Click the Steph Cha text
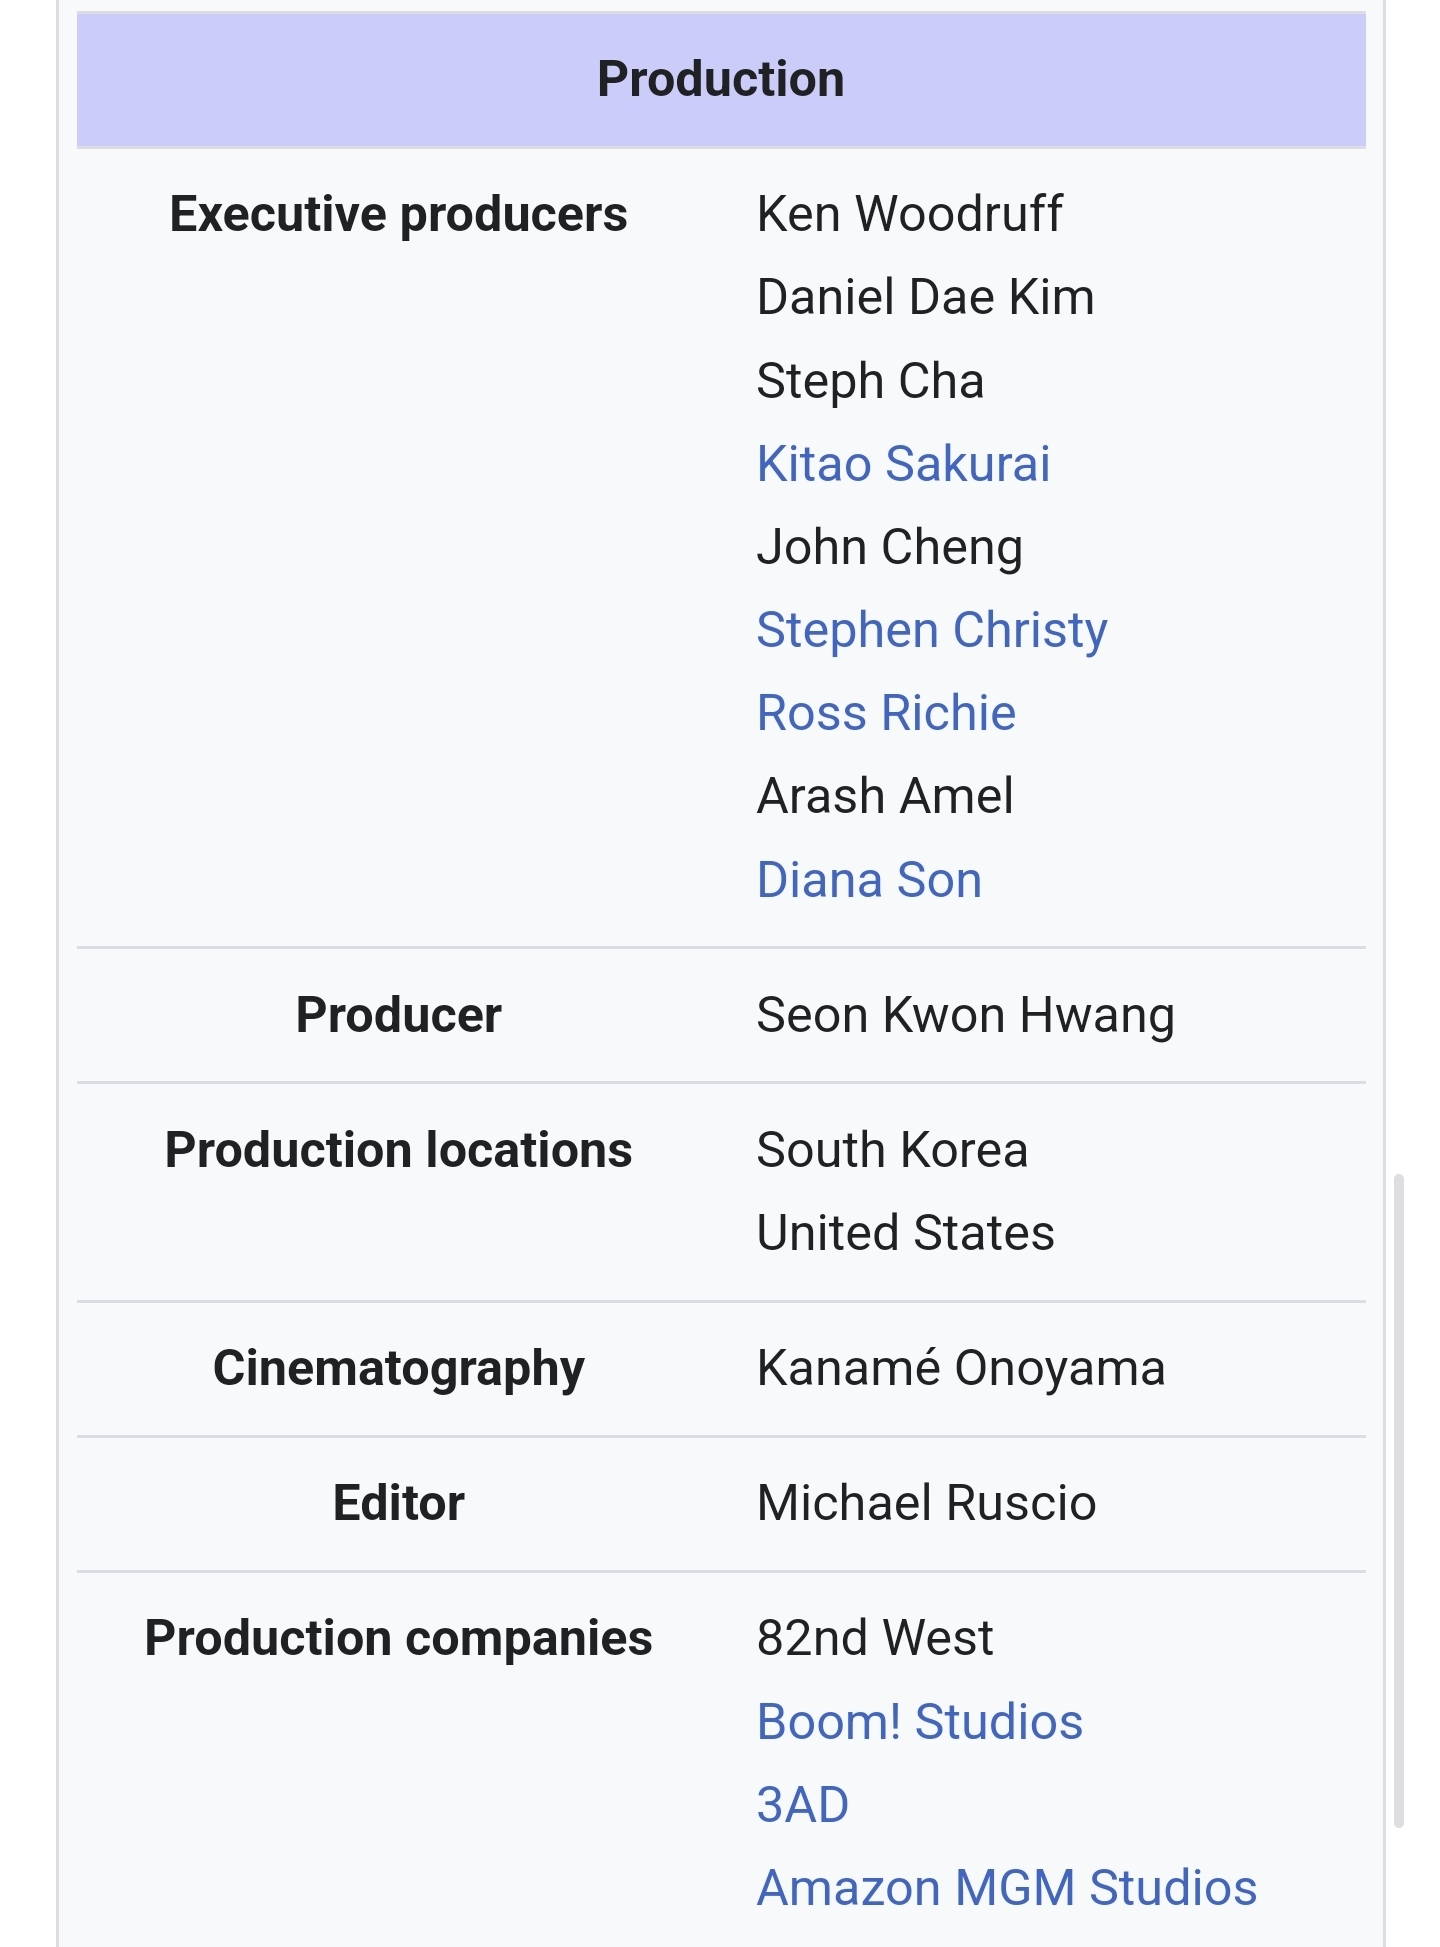Screen dimensions: 1440x1947 870,381
